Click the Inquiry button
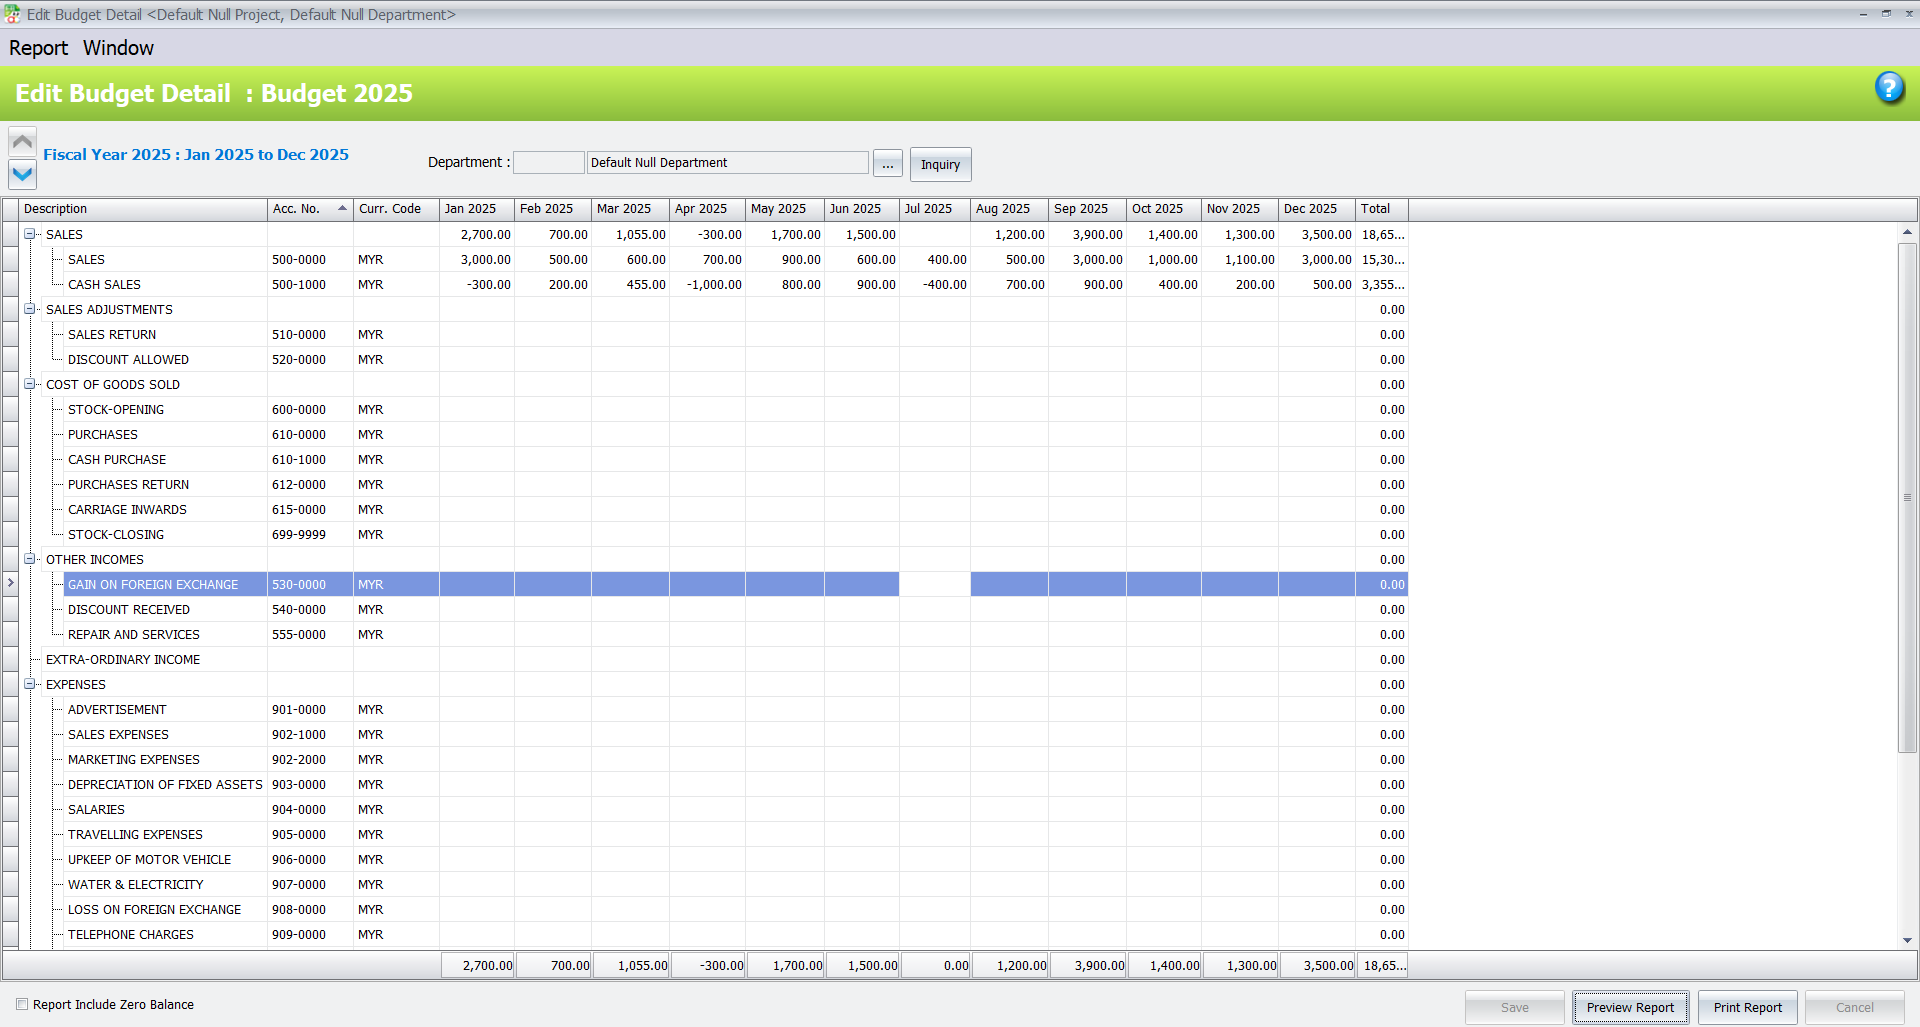Image resolution: width=1920 pixels, height=1027 pixels. pyautogui.click(x=939, y=164)
